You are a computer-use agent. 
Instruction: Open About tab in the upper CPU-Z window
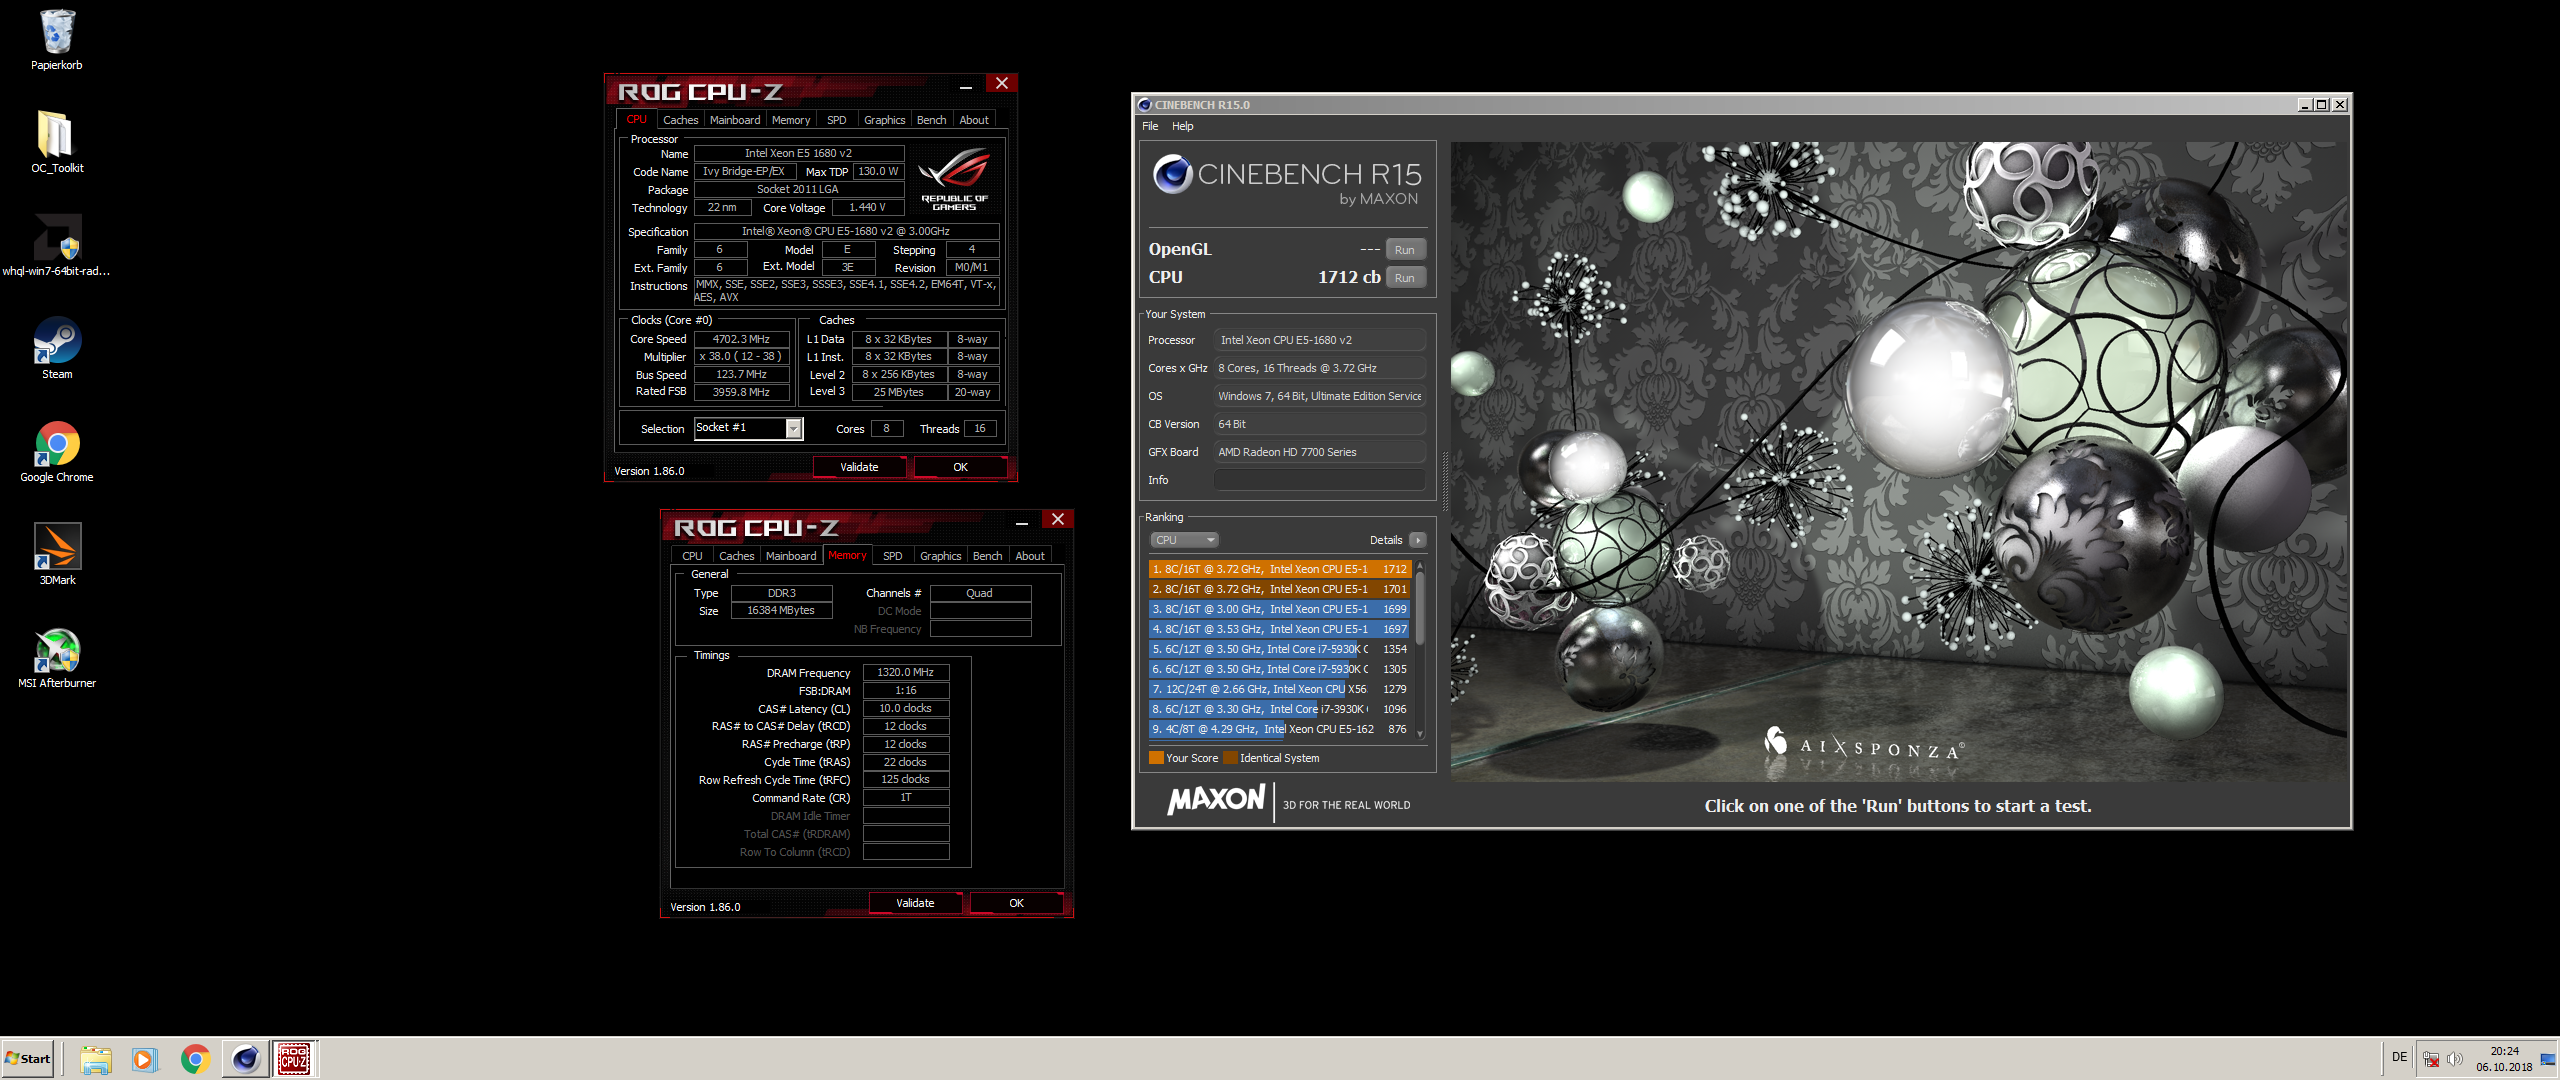[x=974, y=120]
